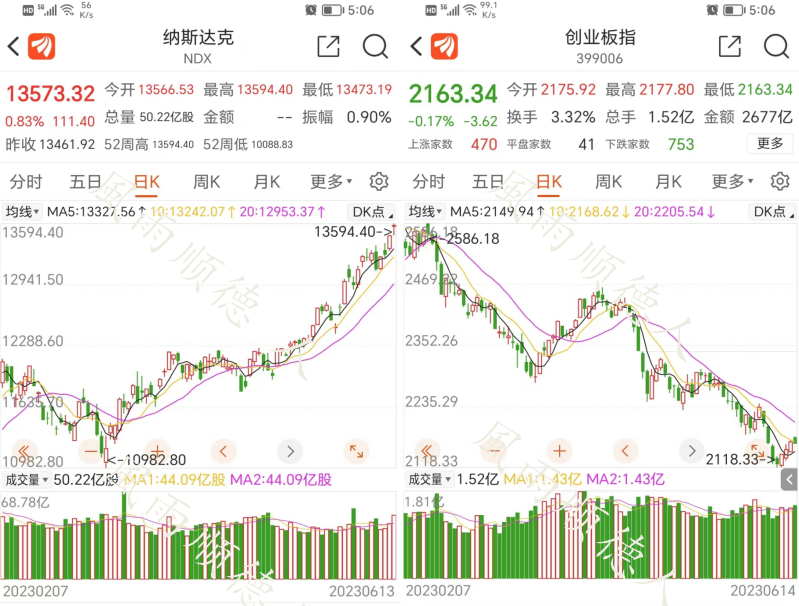This screenshot has width=799, height=606.
Task: Switch 创业板指 to 周K view
Action: coord(608,181)
